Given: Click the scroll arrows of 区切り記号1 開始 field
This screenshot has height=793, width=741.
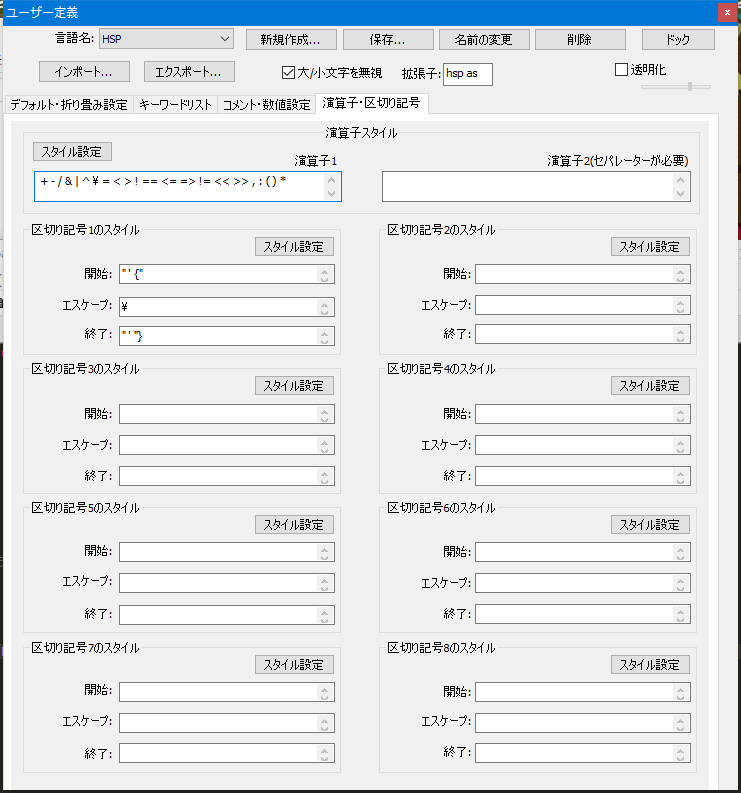Looking at the screenshot, I should click(x=325, y=275).
